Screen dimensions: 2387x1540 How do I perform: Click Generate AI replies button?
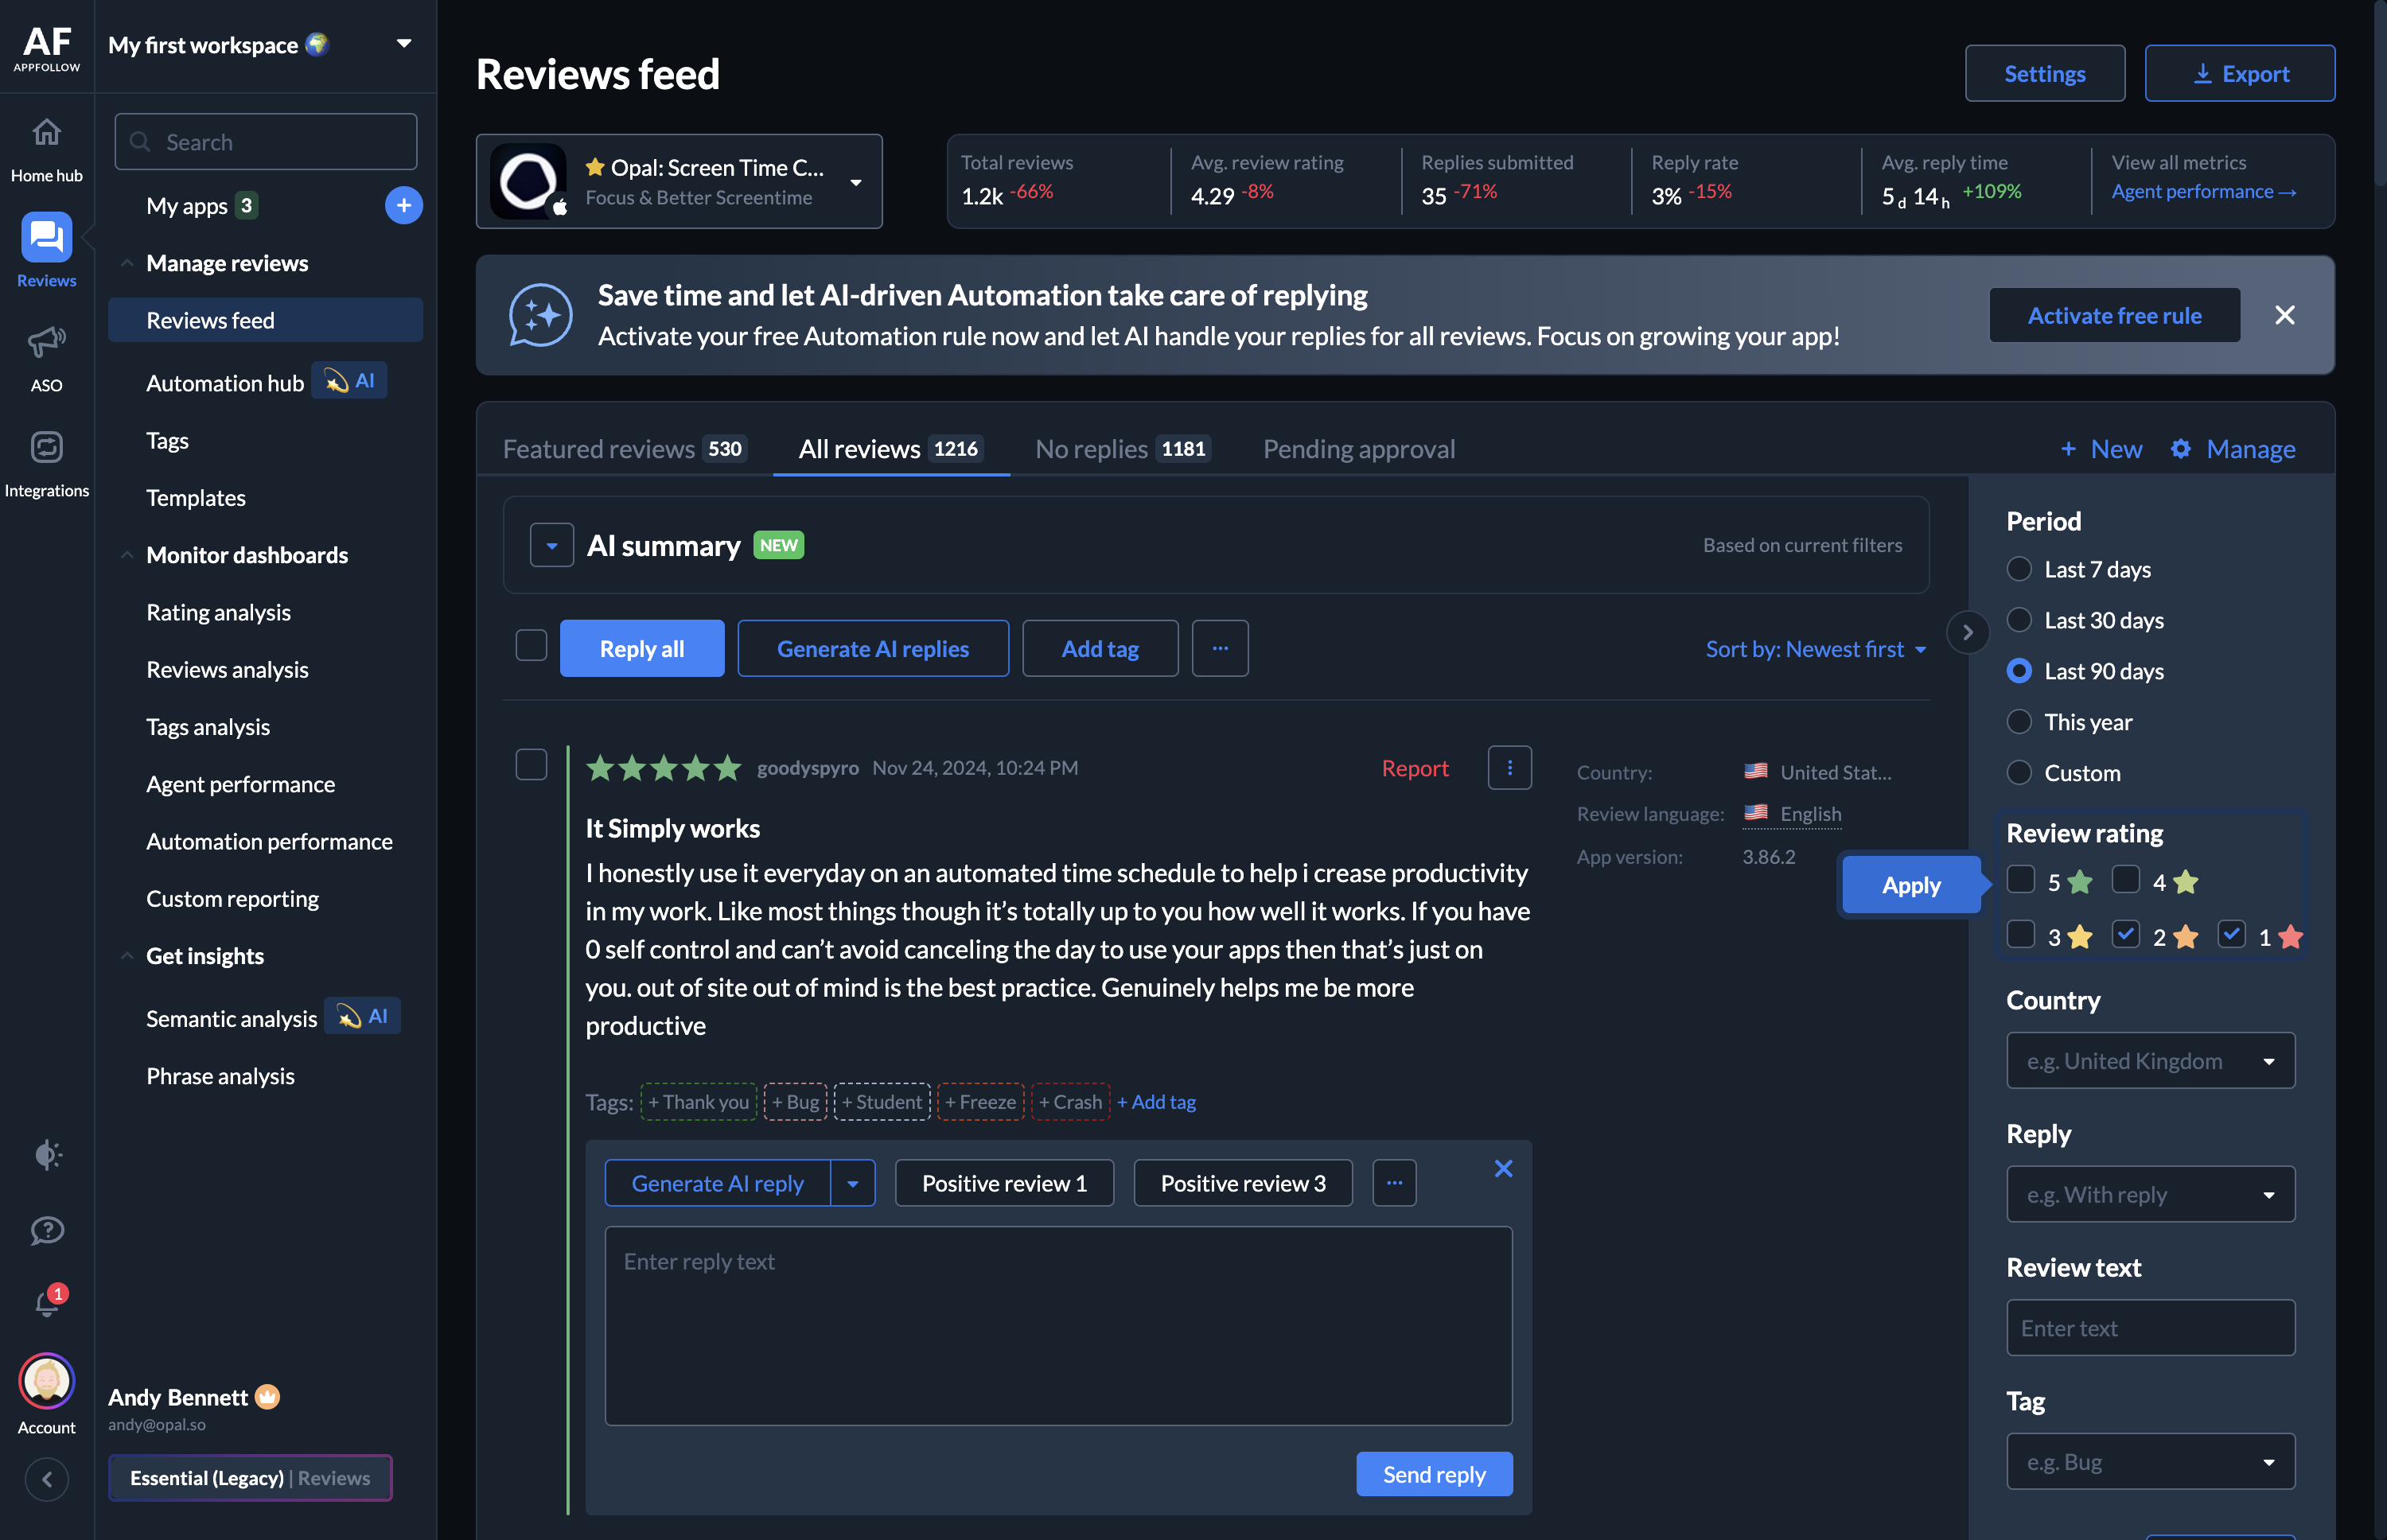click(x=872, y=648)
